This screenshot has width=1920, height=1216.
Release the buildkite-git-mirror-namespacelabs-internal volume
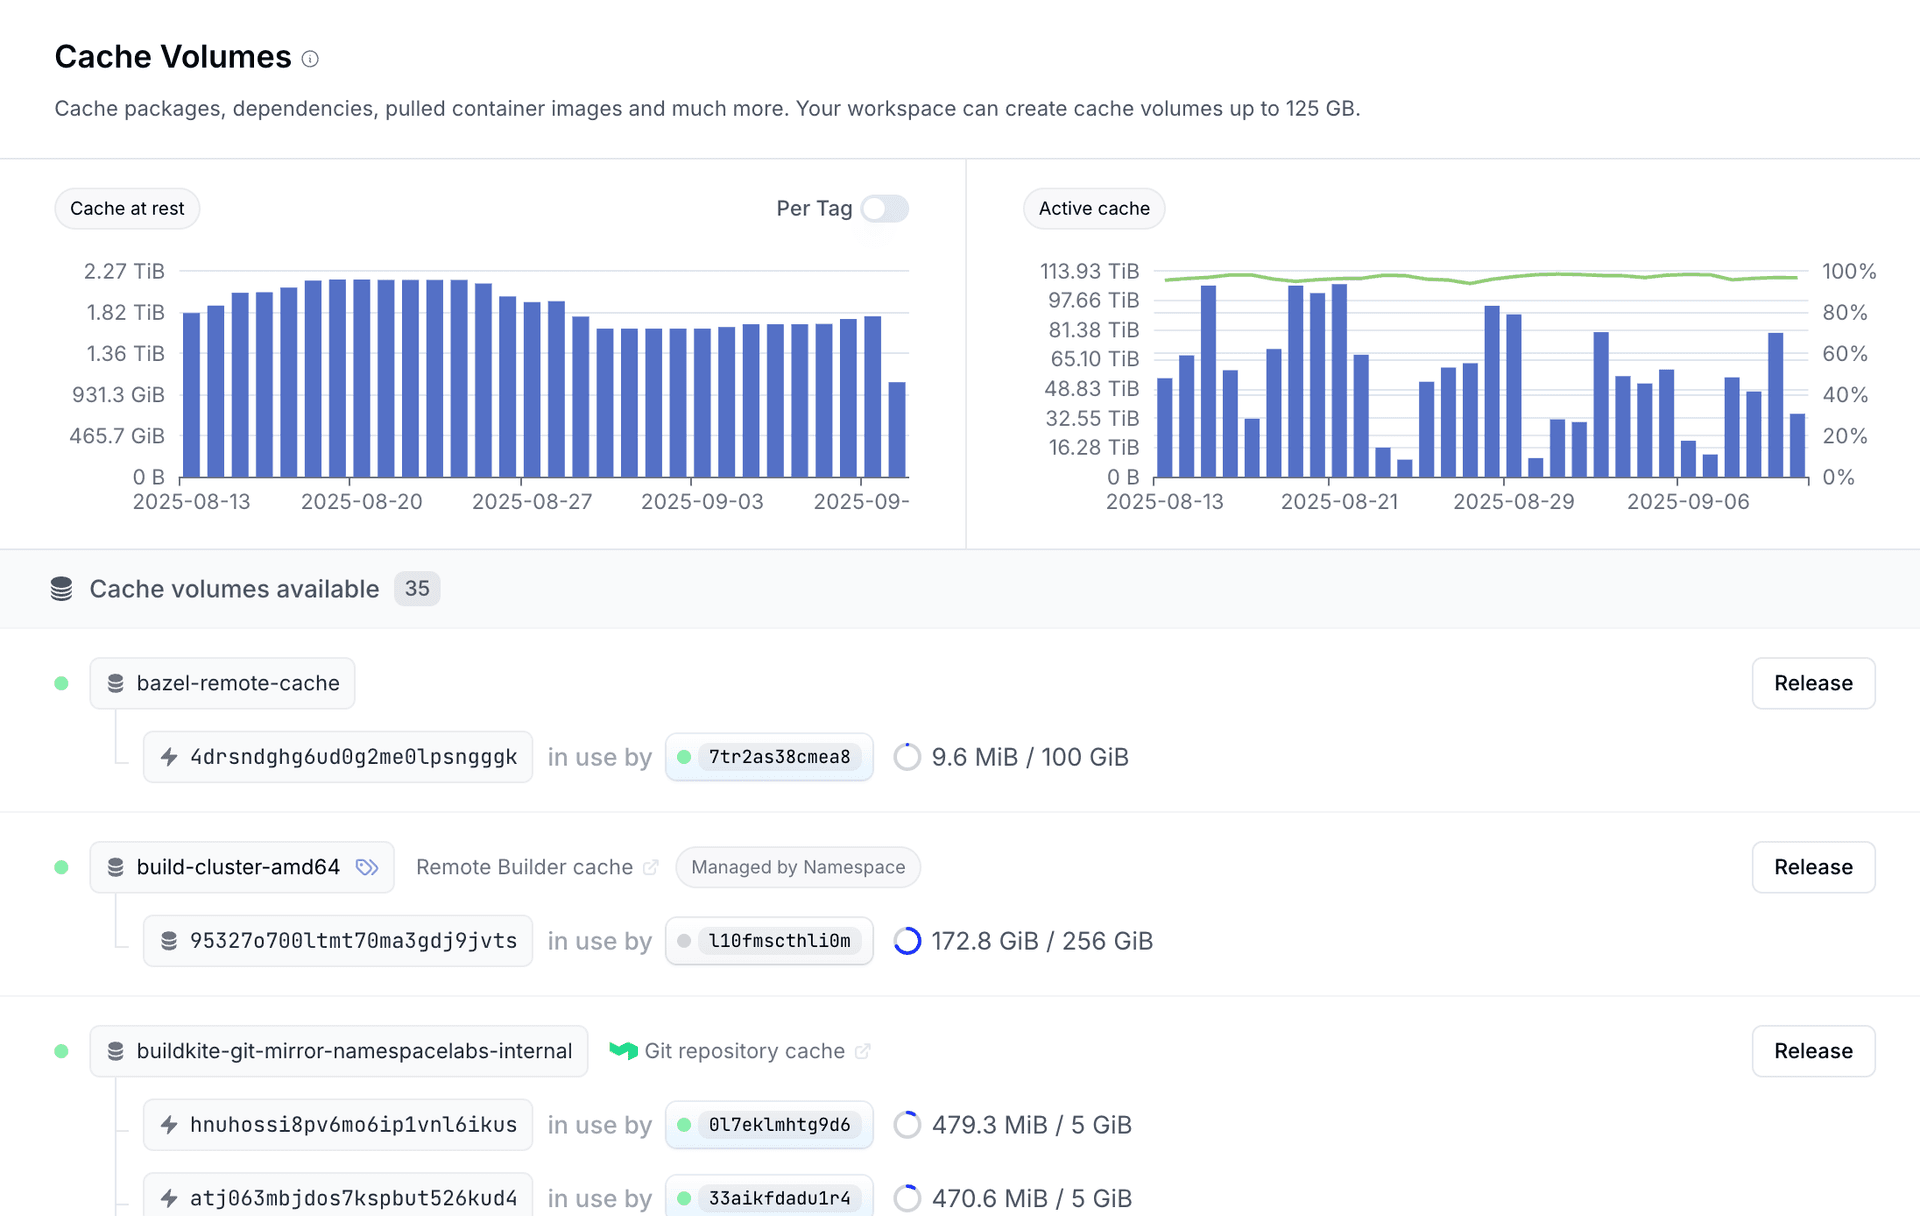[1812, 1051]
